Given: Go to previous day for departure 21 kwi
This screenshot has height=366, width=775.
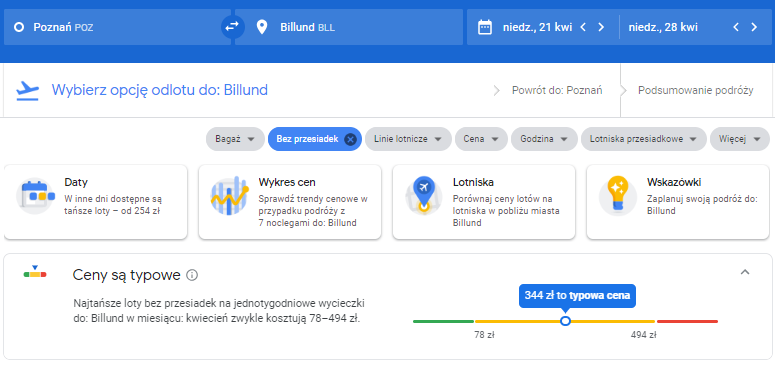Looking at the screenshot, I should pyautogui.click(x=583, y=27).
